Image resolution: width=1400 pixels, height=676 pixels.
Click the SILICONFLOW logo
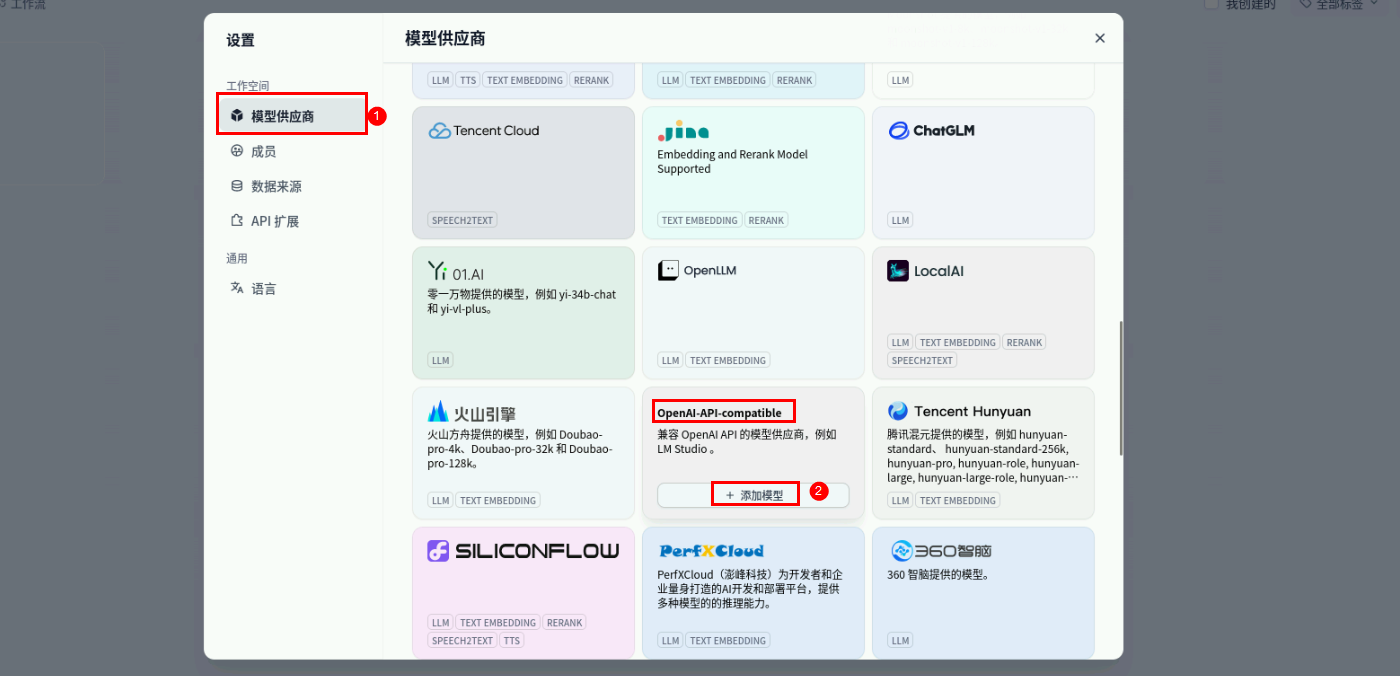[x=523, y=551]
